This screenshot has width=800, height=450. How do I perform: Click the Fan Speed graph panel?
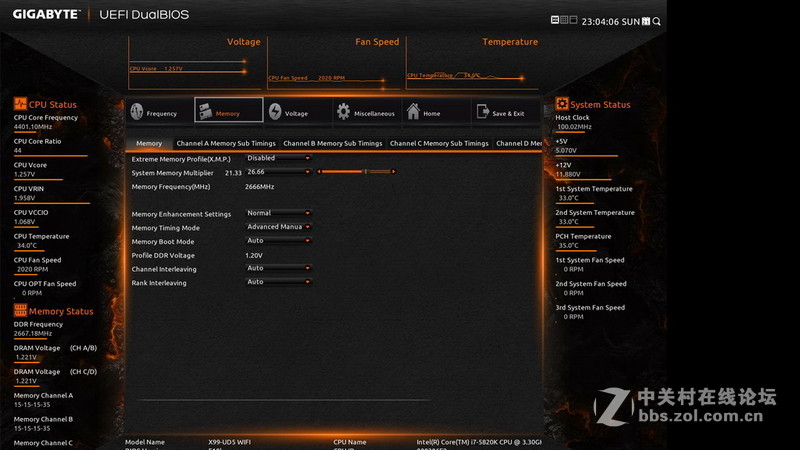pos(334,63)
